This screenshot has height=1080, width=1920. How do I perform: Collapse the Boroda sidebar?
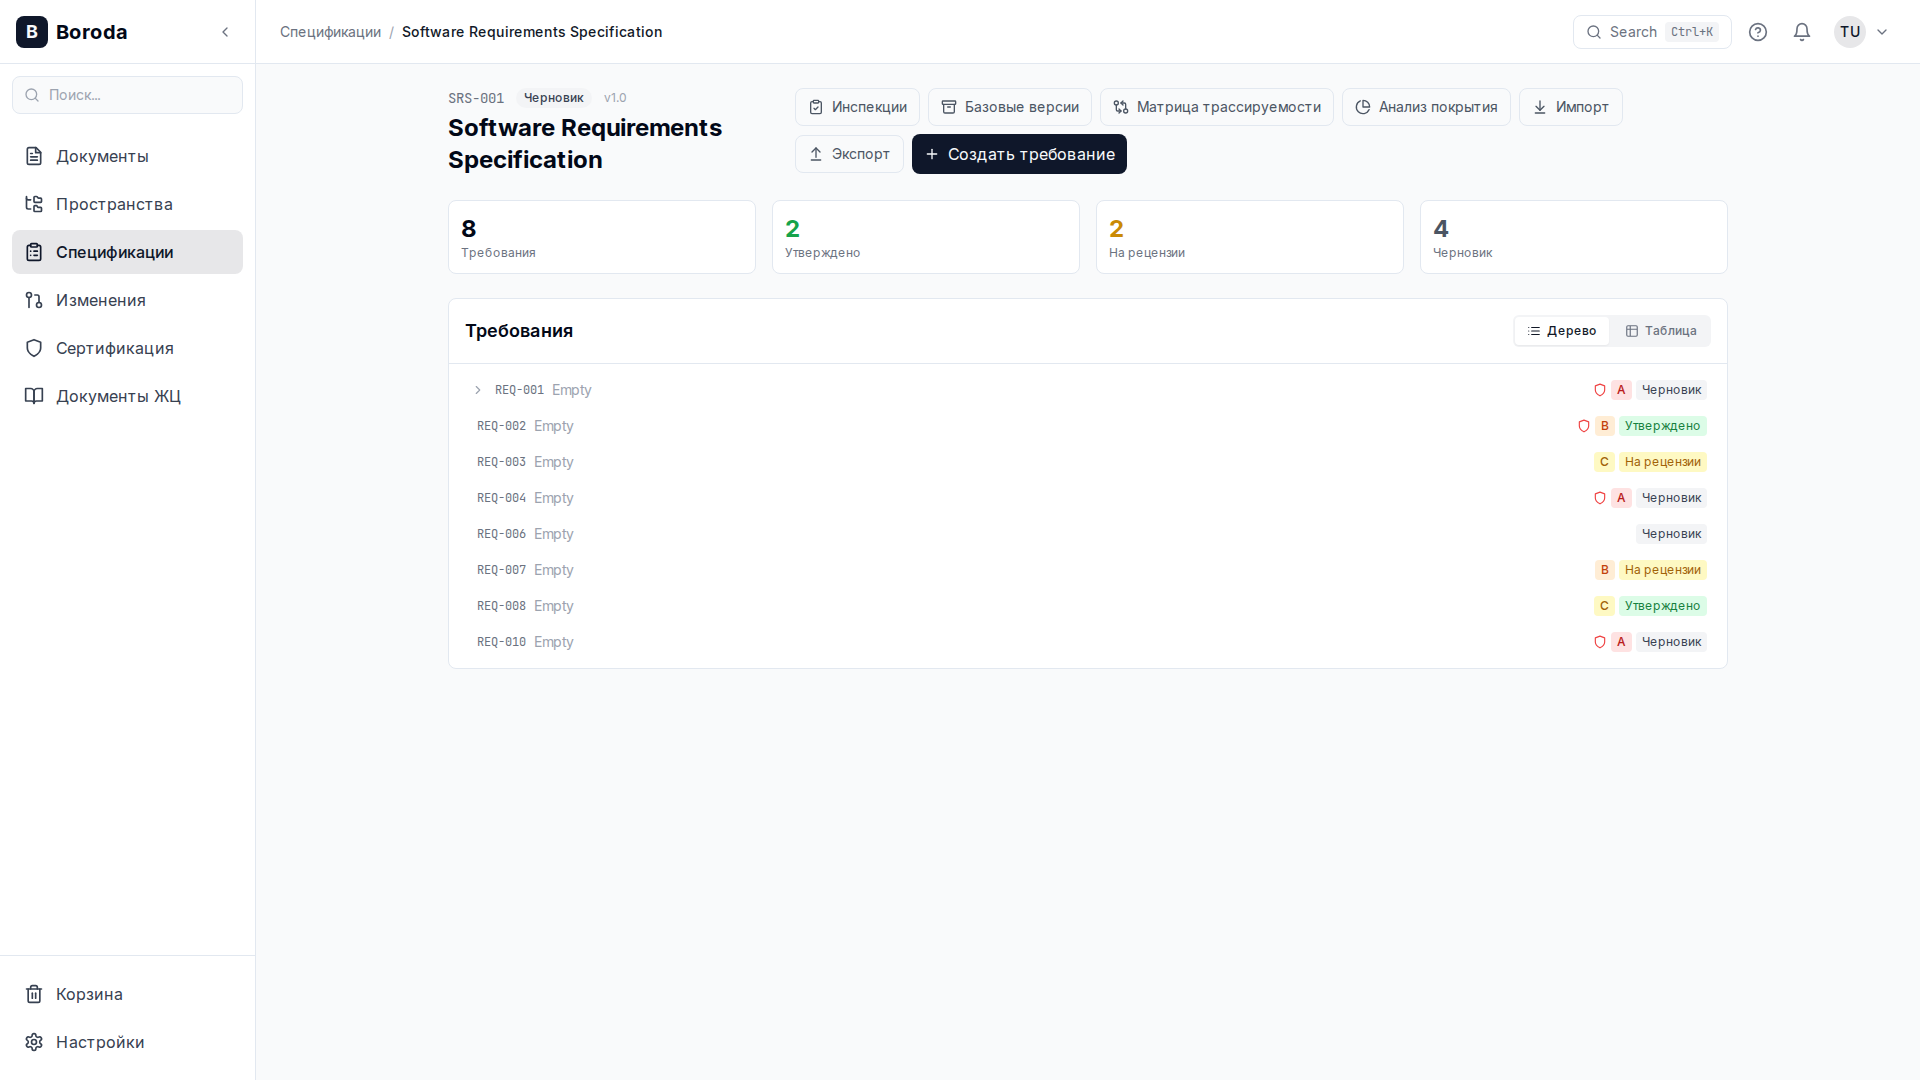225,32
